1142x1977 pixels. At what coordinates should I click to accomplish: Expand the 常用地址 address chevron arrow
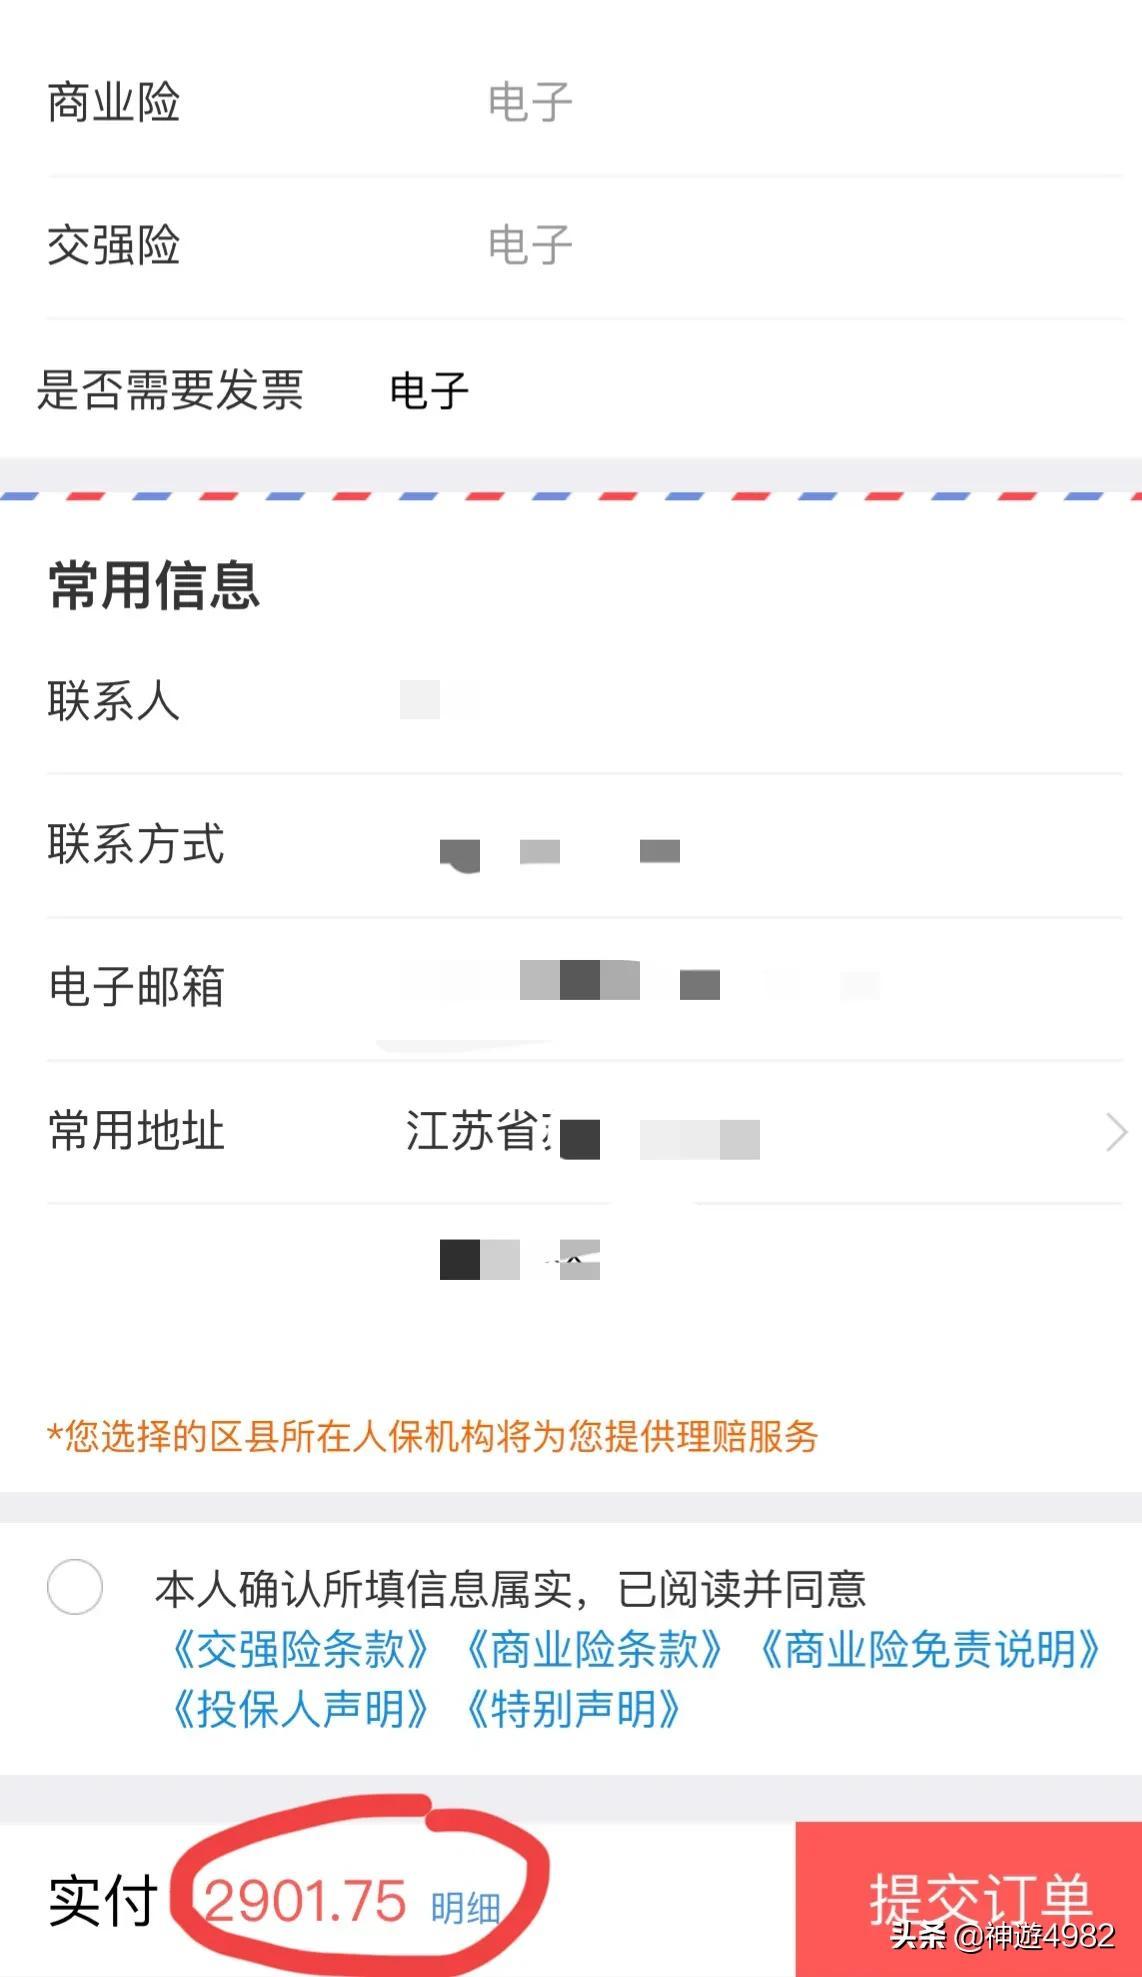pos(1116,1132)
